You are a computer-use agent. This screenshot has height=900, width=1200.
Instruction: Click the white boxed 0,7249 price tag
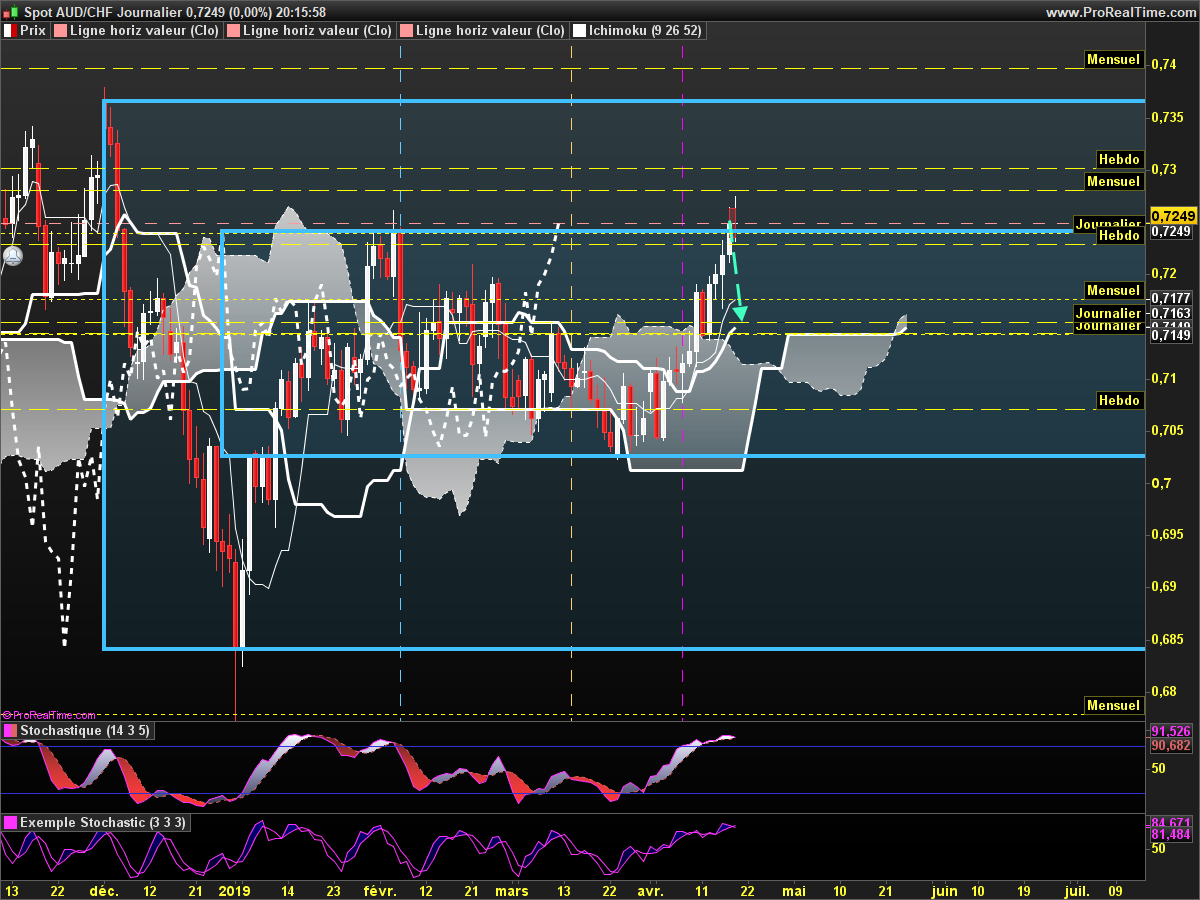tap(1172, 231)
